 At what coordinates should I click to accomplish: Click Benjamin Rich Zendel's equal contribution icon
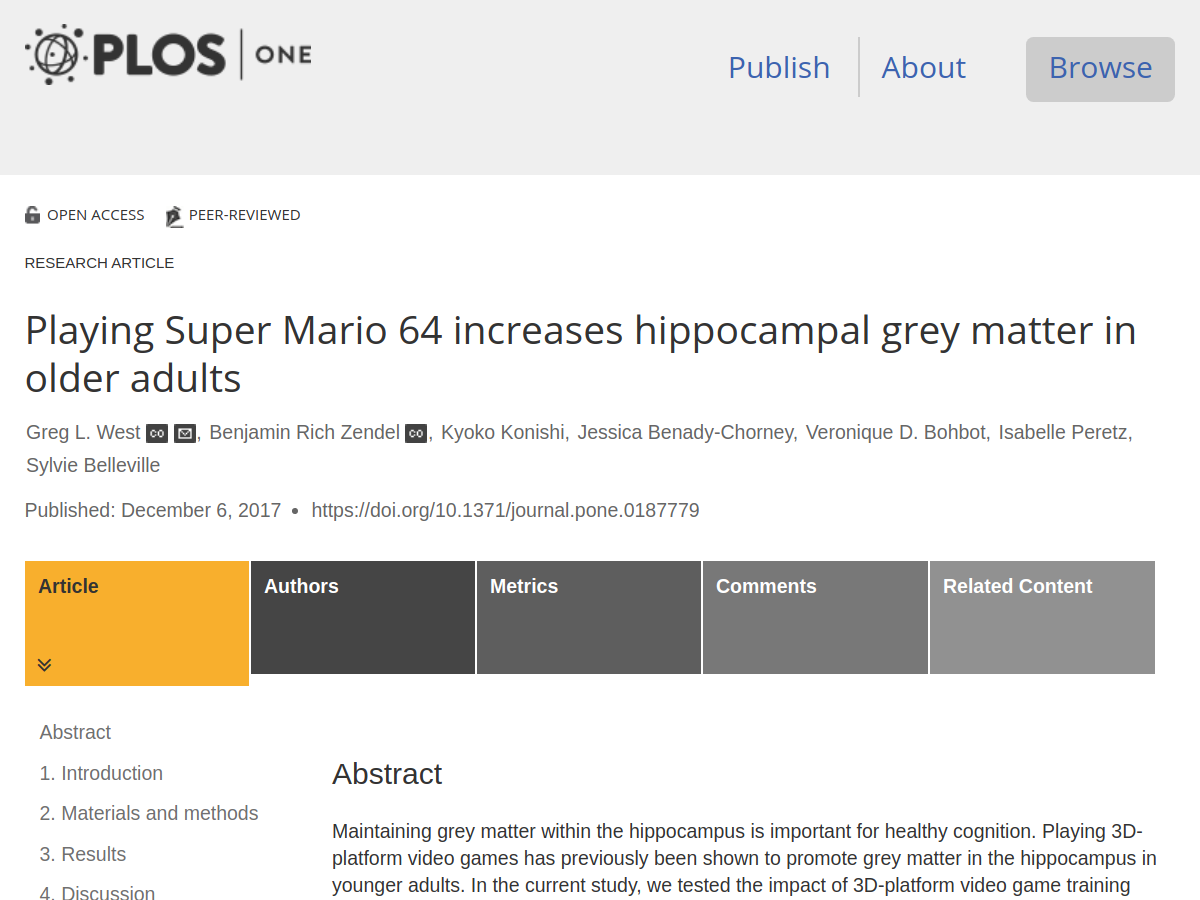point(416,433)
